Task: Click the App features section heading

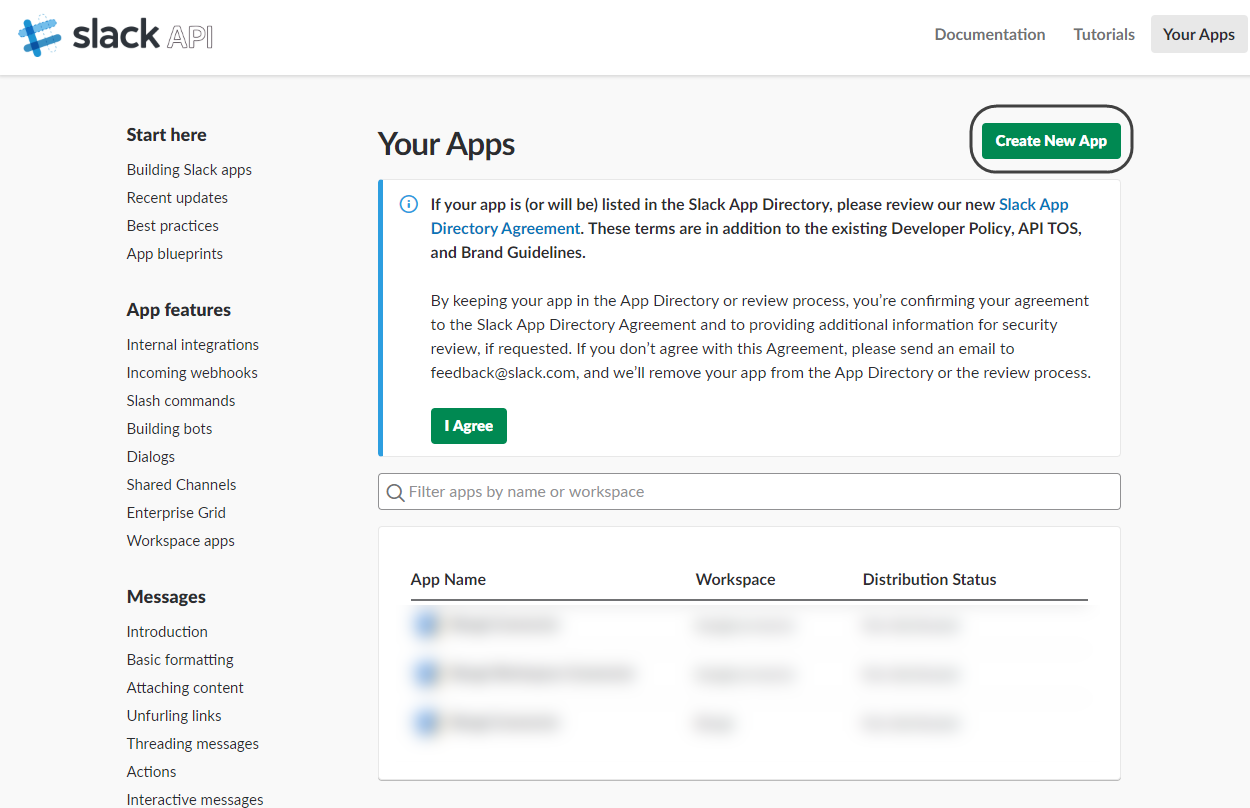Action: [179, 310]
